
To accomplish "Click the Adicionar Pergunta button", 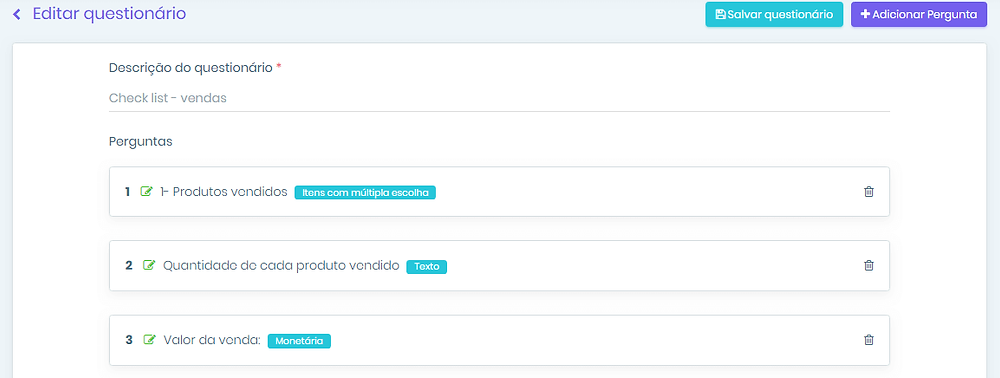I will click(919, 14).
